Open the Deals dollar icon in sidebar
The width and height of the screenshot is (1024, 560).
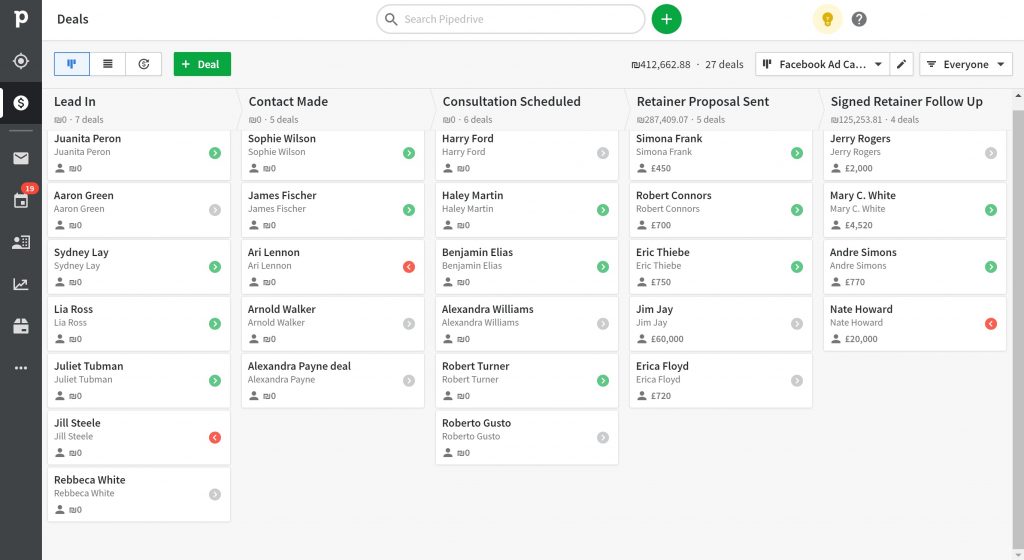click(x=21, y=102)
